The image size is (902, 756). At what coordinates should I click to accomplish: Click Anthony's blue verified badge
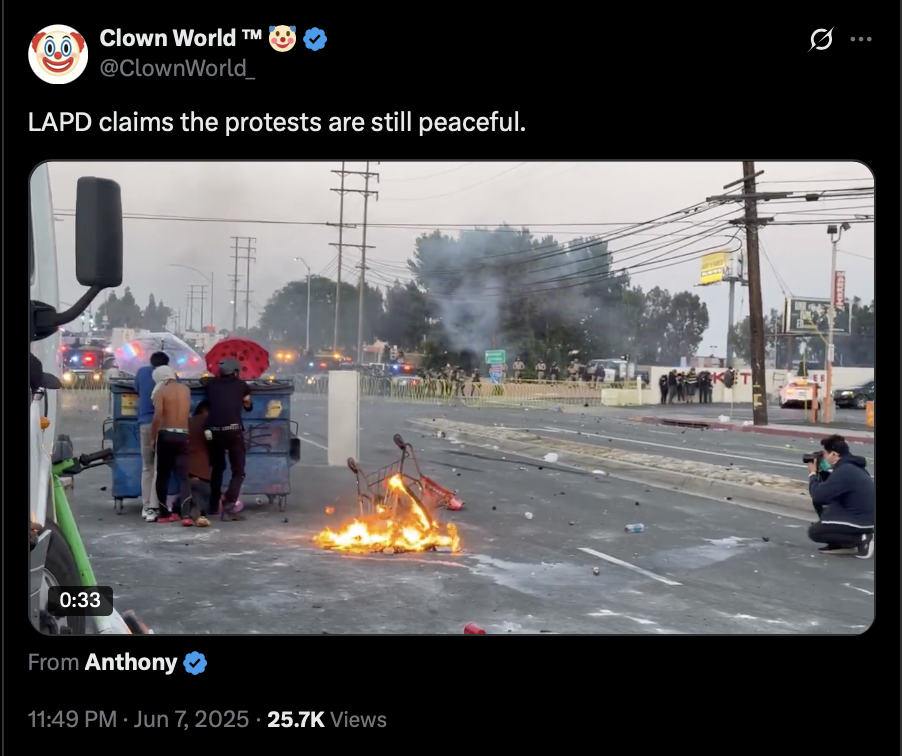click(195, 663)
